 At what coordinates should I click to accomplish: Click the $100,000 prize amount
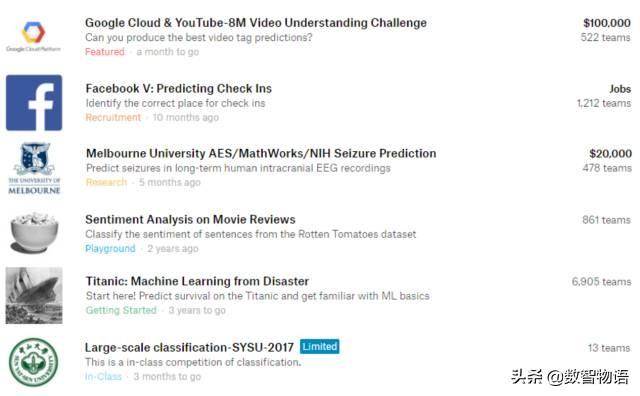tap(607, 23)
